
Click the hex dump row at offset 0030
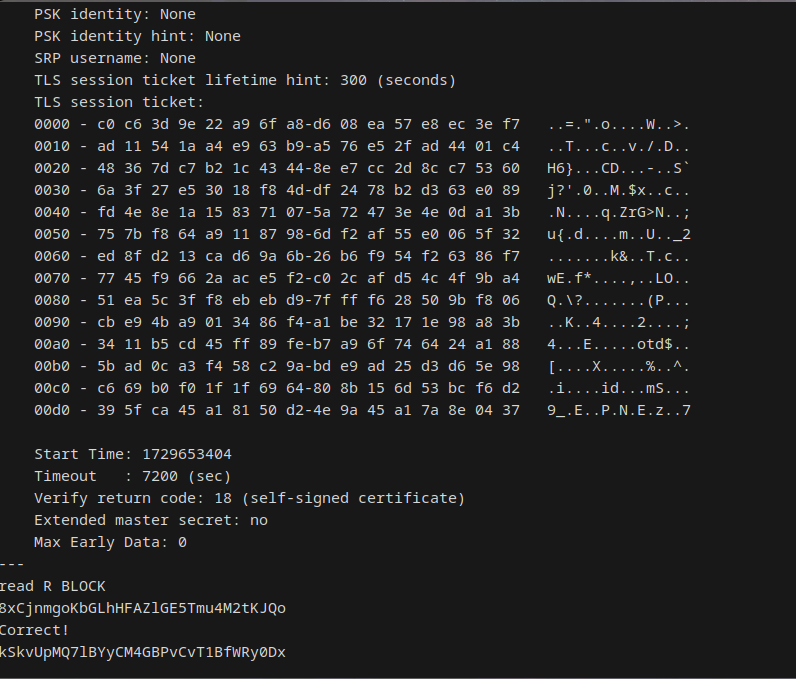coord(276,190)
